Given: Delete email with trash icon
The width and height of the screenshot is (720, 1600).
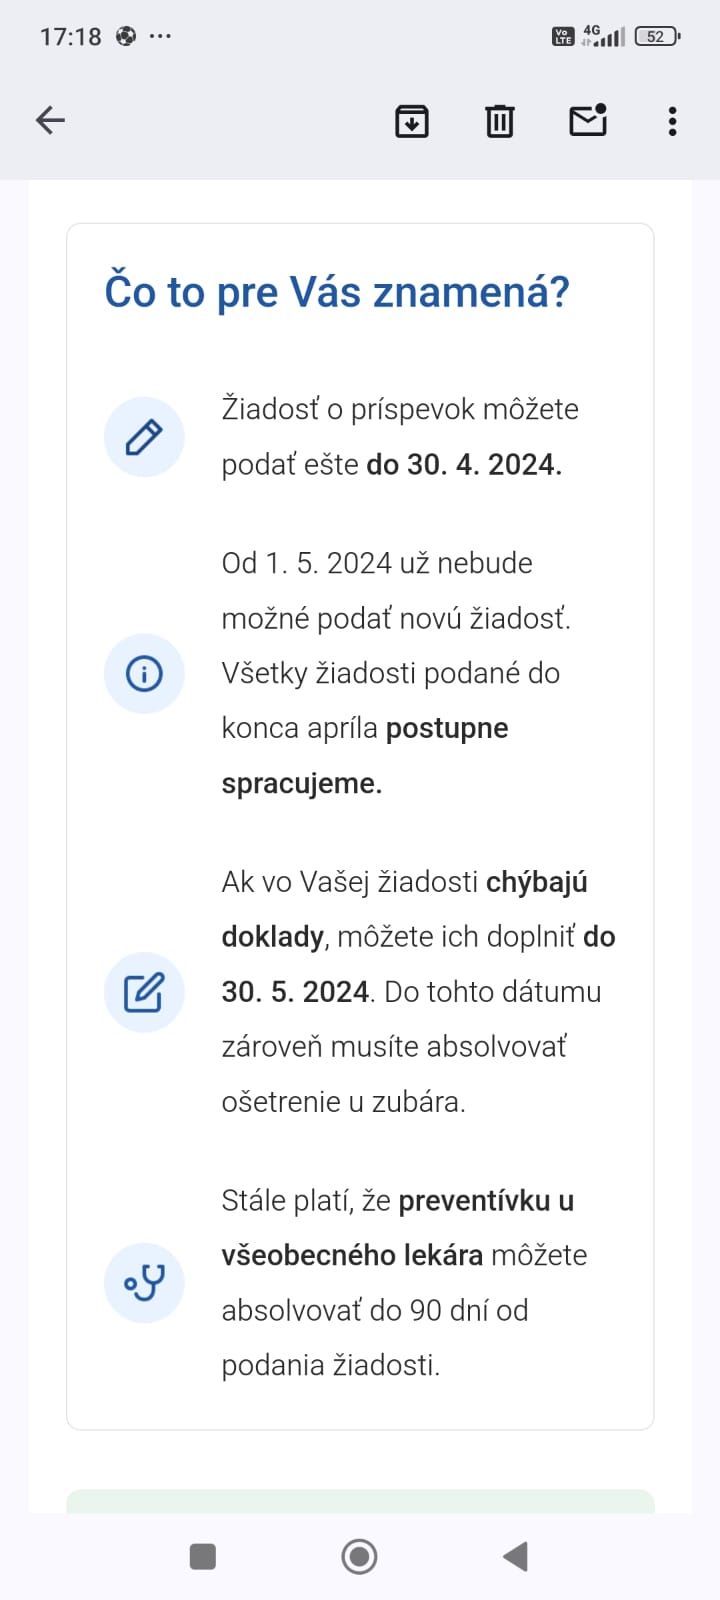Looking at the screenshot, I should [x=500, y=121].
